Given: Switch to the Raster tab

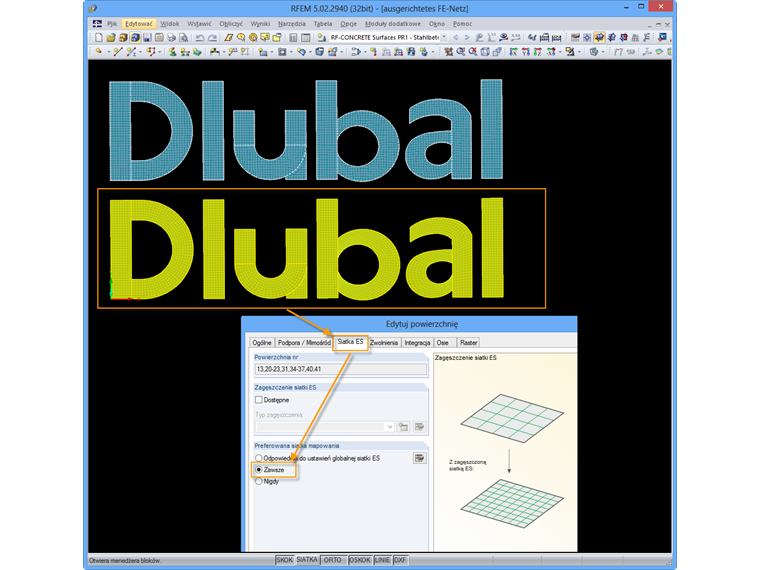Looking at the screenshot, I should click(x=469, y=342).
